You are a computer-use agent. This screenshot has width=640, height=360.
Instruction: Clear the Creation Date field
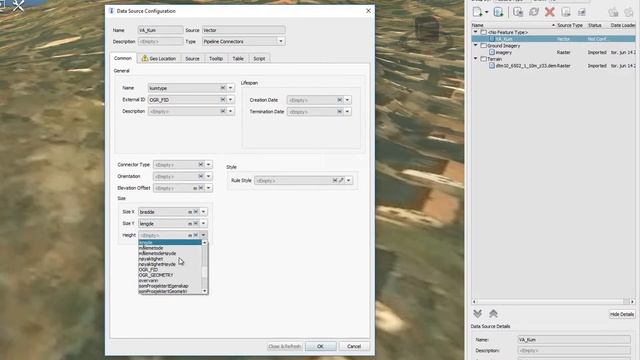click(x=340, y=100)
